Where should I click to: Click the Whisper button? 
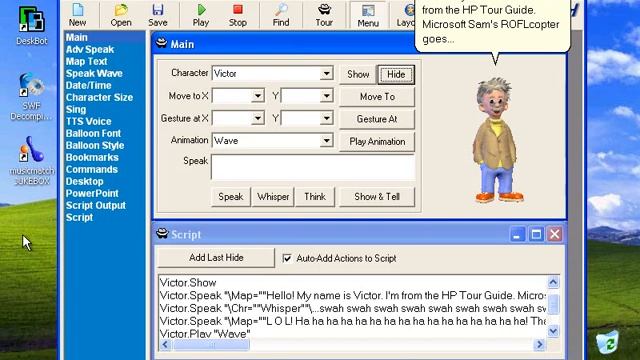click(x=273, y=197)
